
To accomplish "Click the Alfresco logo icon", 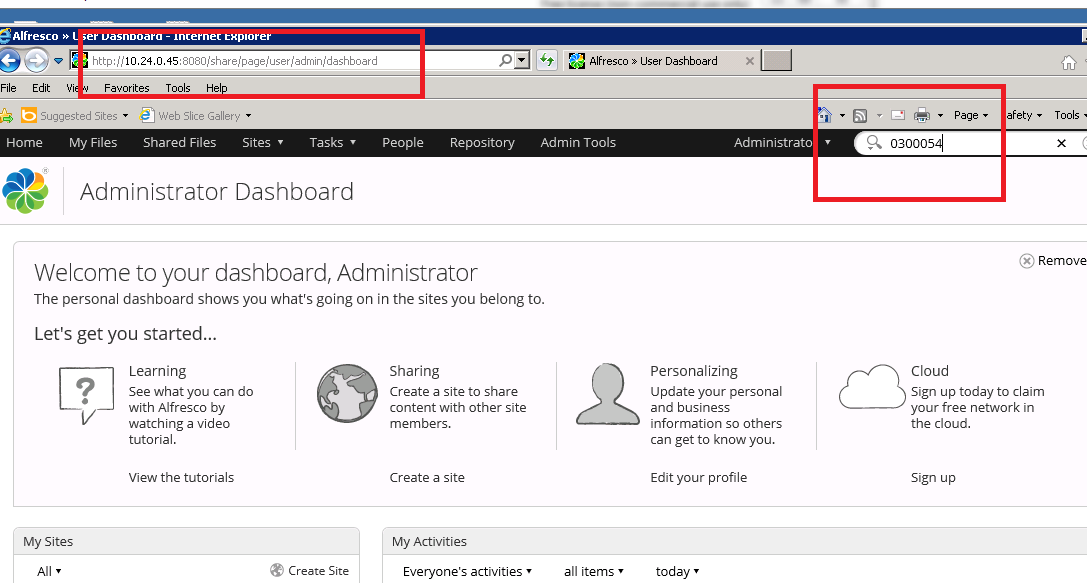I will pyautogui.click(x=26, y=191).
